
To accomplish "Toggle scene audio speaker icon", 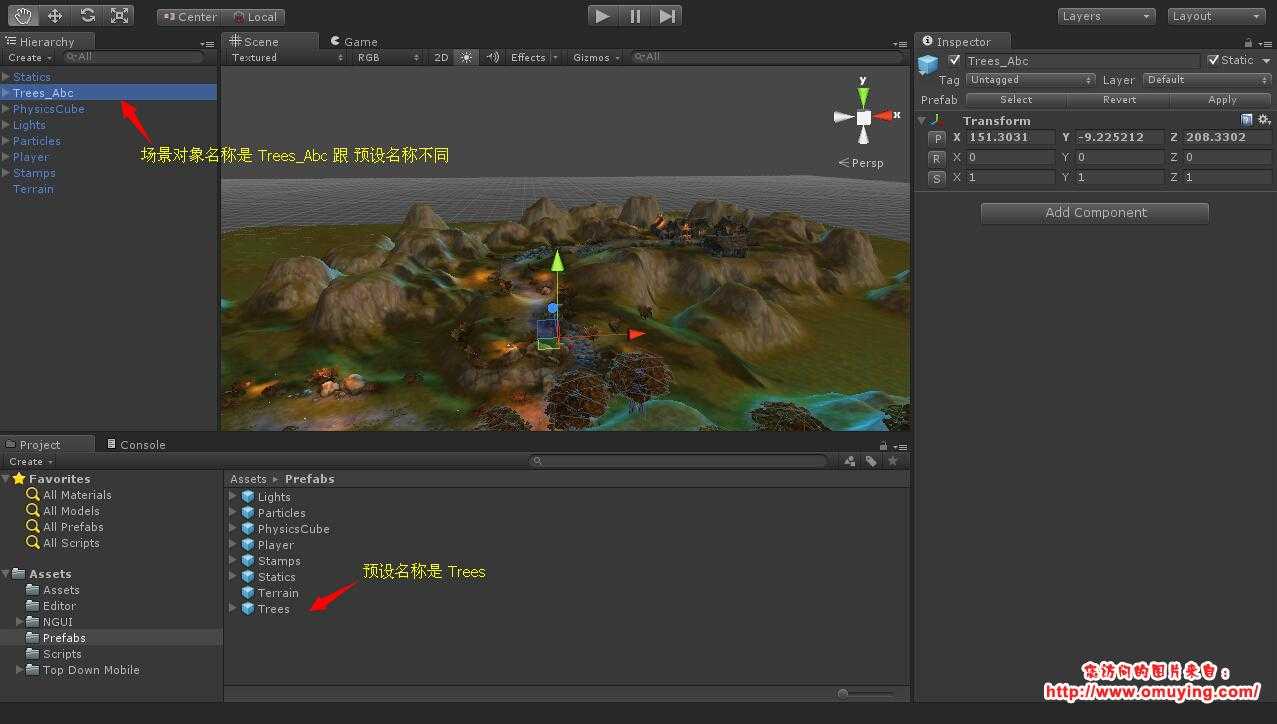I will tap(492, 58).
